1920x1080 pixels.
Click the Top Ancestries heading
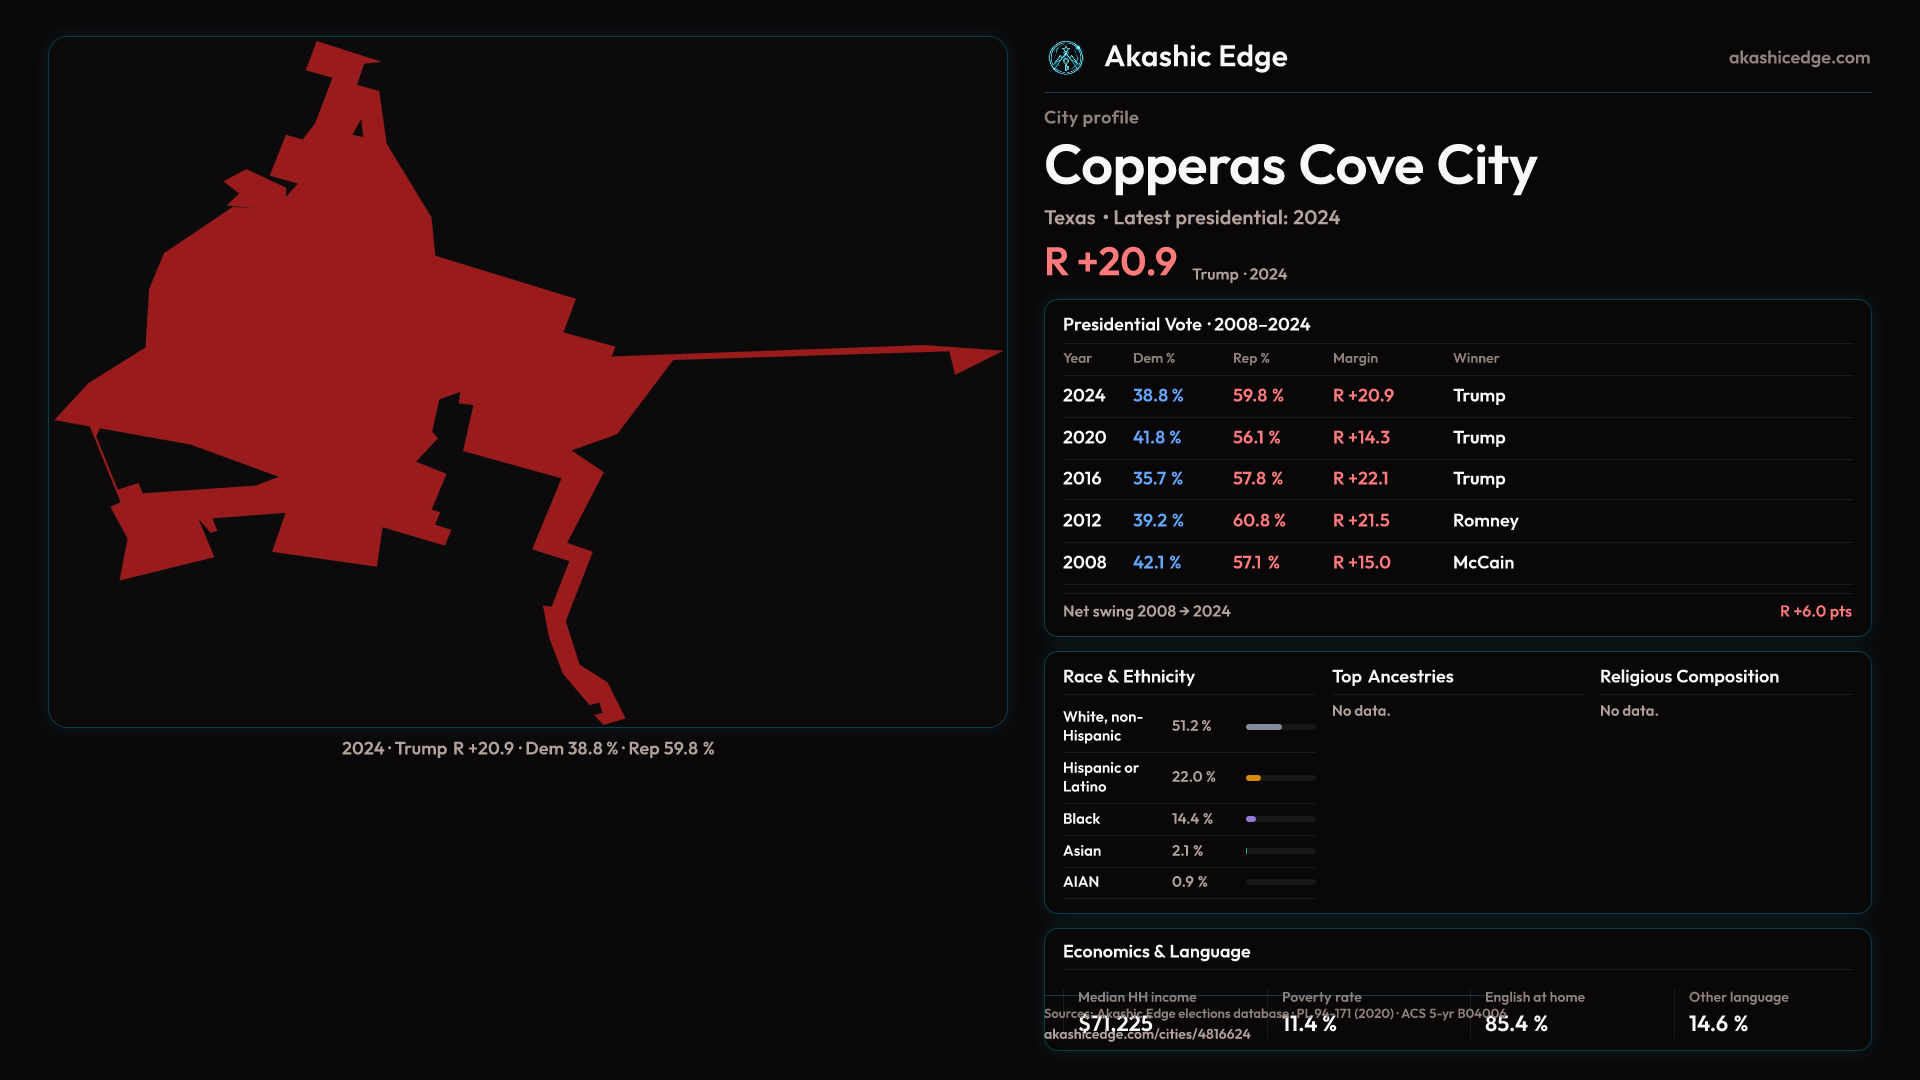point(1392,677)
